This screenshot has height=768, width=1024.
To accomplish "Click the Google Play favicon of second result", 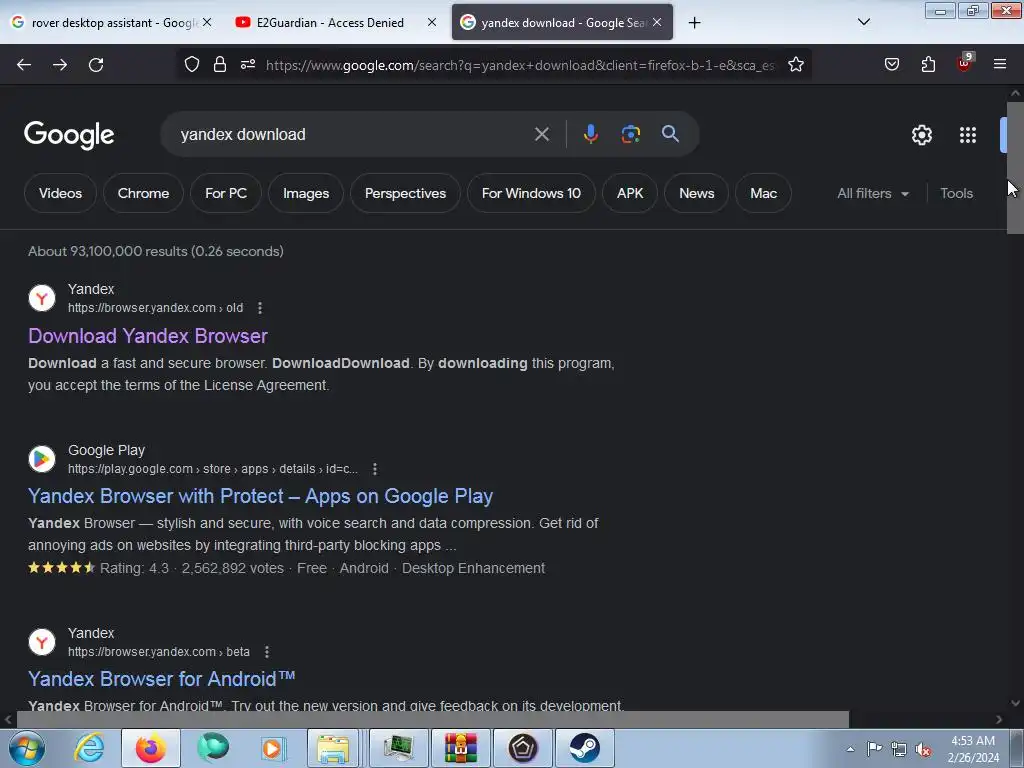I will pos(42,459).
